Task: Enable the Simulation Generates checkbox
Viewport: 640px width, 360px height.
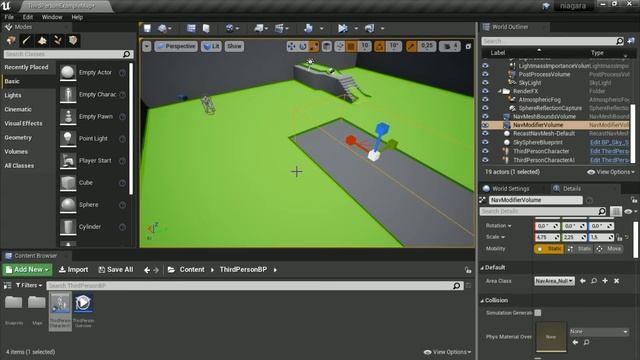Action: pos(538,313)
